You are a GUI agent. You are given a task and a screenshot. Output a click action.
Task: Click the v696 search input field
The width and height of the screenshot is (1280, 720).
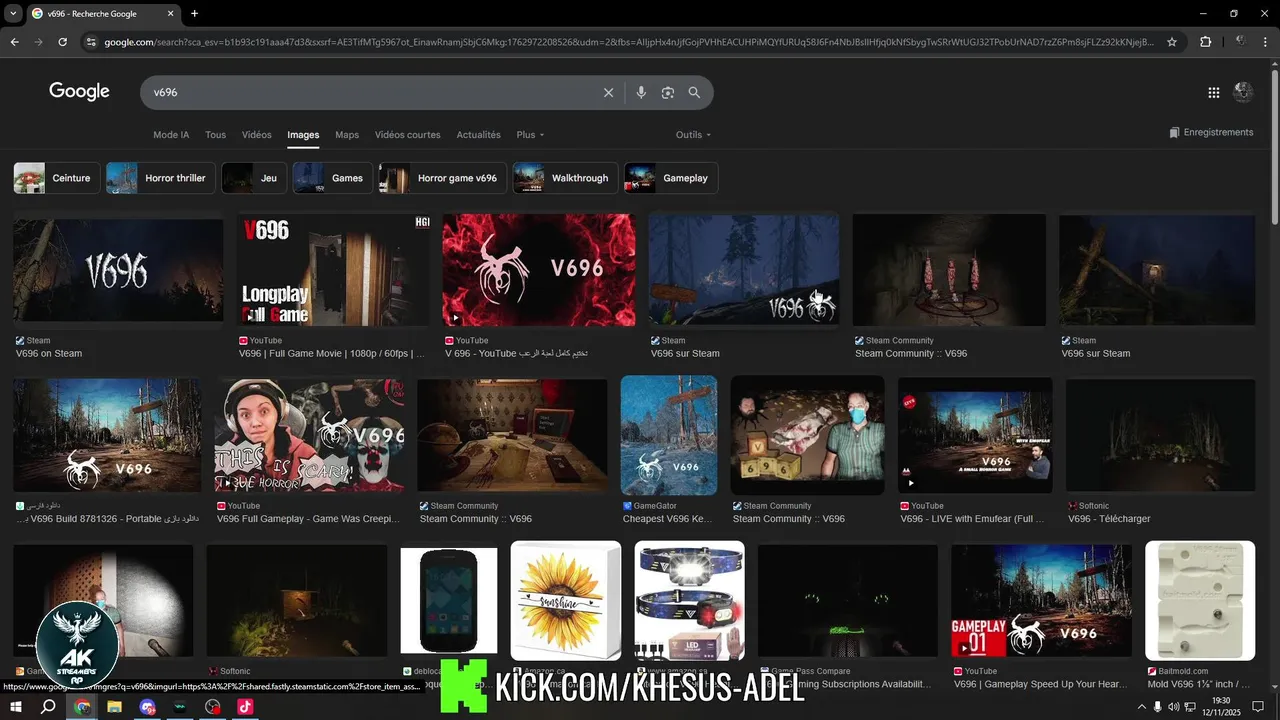370,92
